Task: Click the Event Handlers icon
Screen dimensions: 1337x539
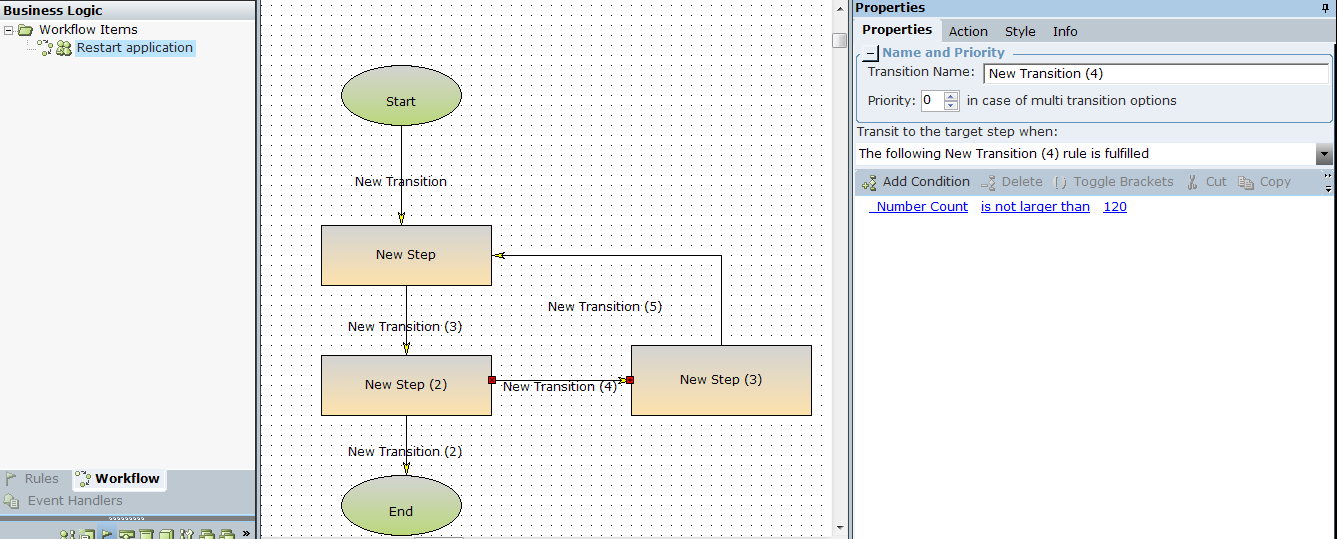Action: click(11, 501)
